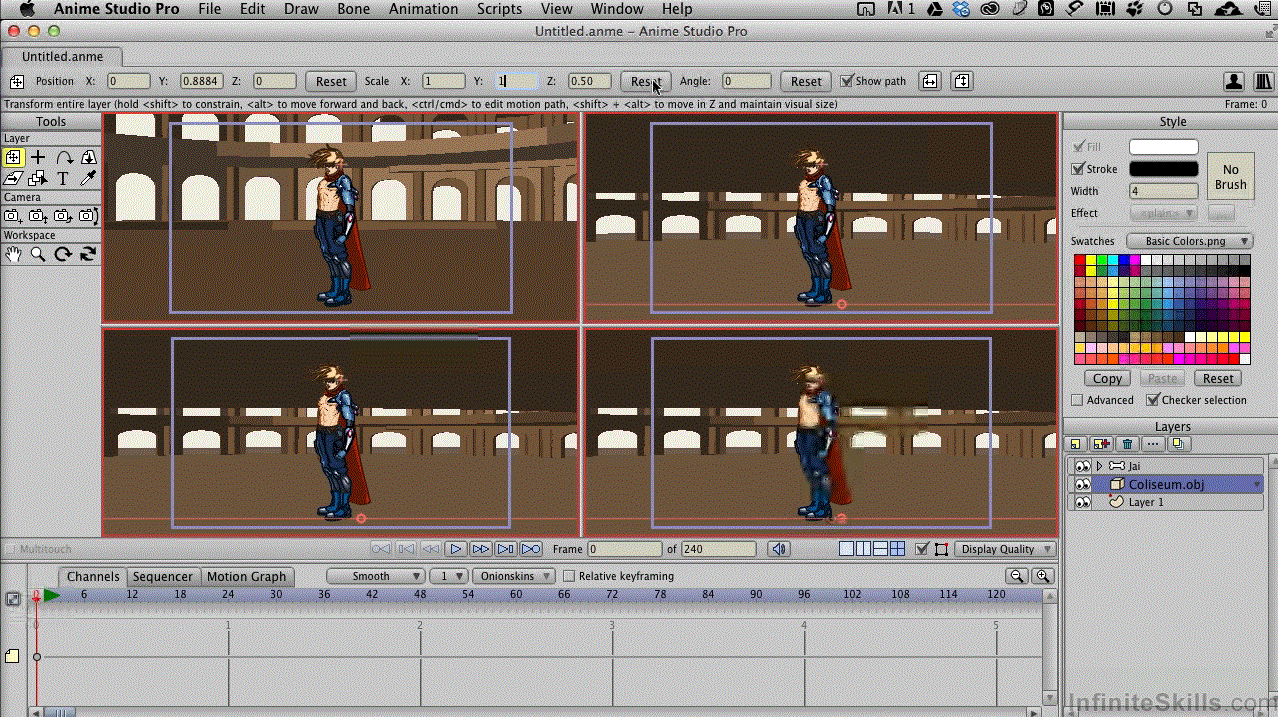The width and height of the screenshot is (1278, 717).
Task: Open the Animation menu
Action: click(x=423, y=9)
